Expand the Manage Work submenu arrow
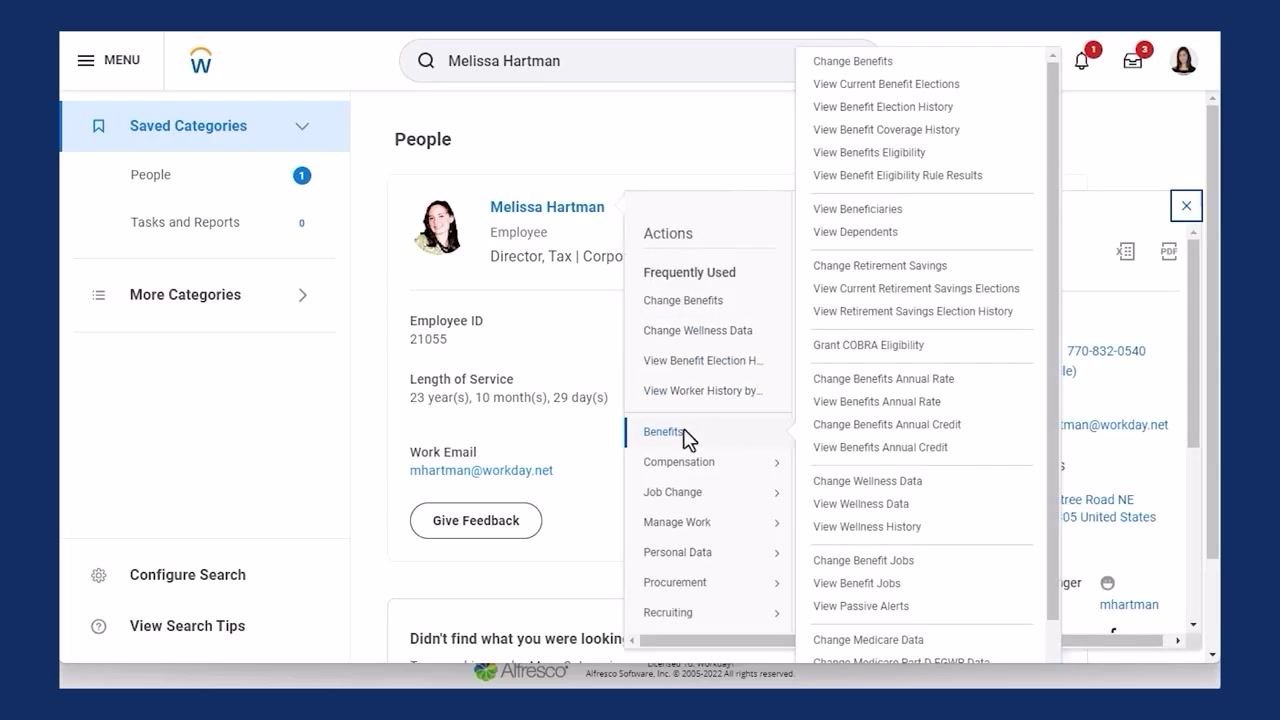Screen dimensions: 1280x720 (x=777, y=523)
